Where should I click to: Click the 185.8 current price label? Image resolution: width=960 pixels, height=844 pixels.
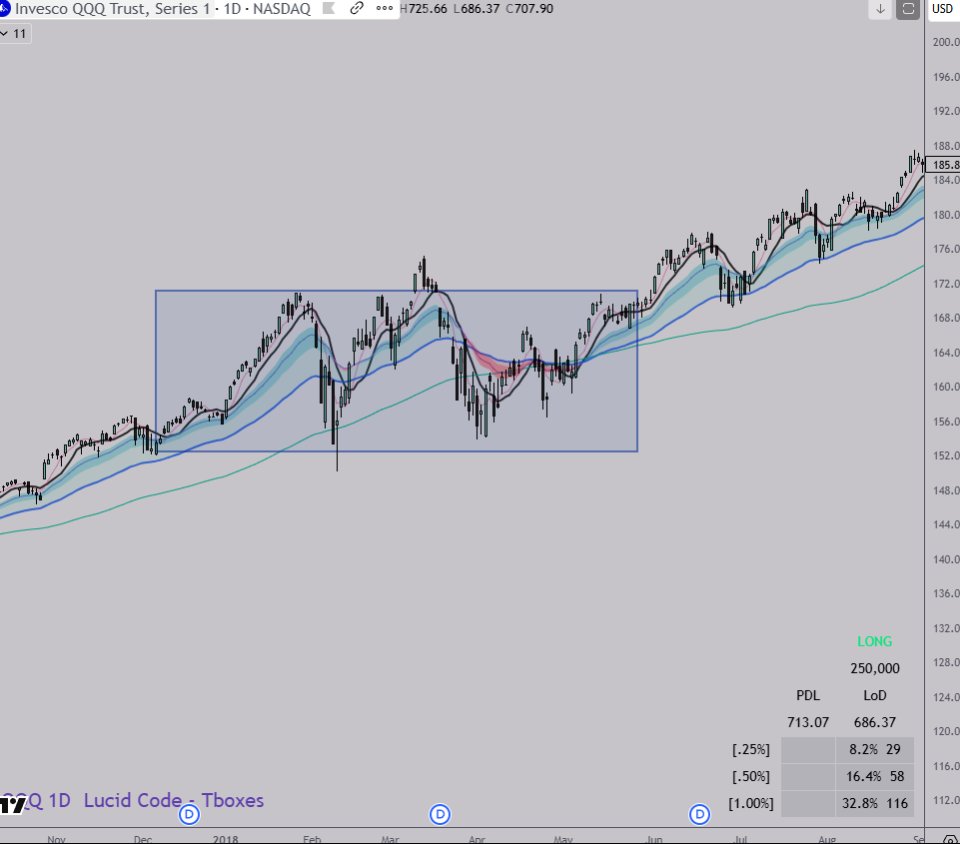coord(943,165)
